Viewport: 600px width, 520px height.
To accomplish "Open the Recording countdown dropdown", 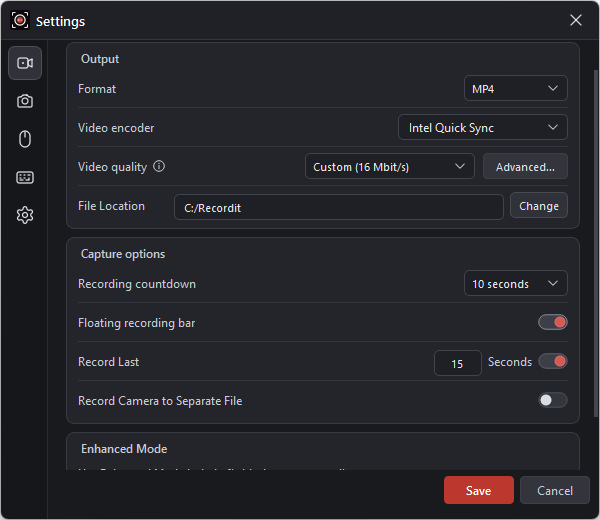I will (x=515, y=284).
